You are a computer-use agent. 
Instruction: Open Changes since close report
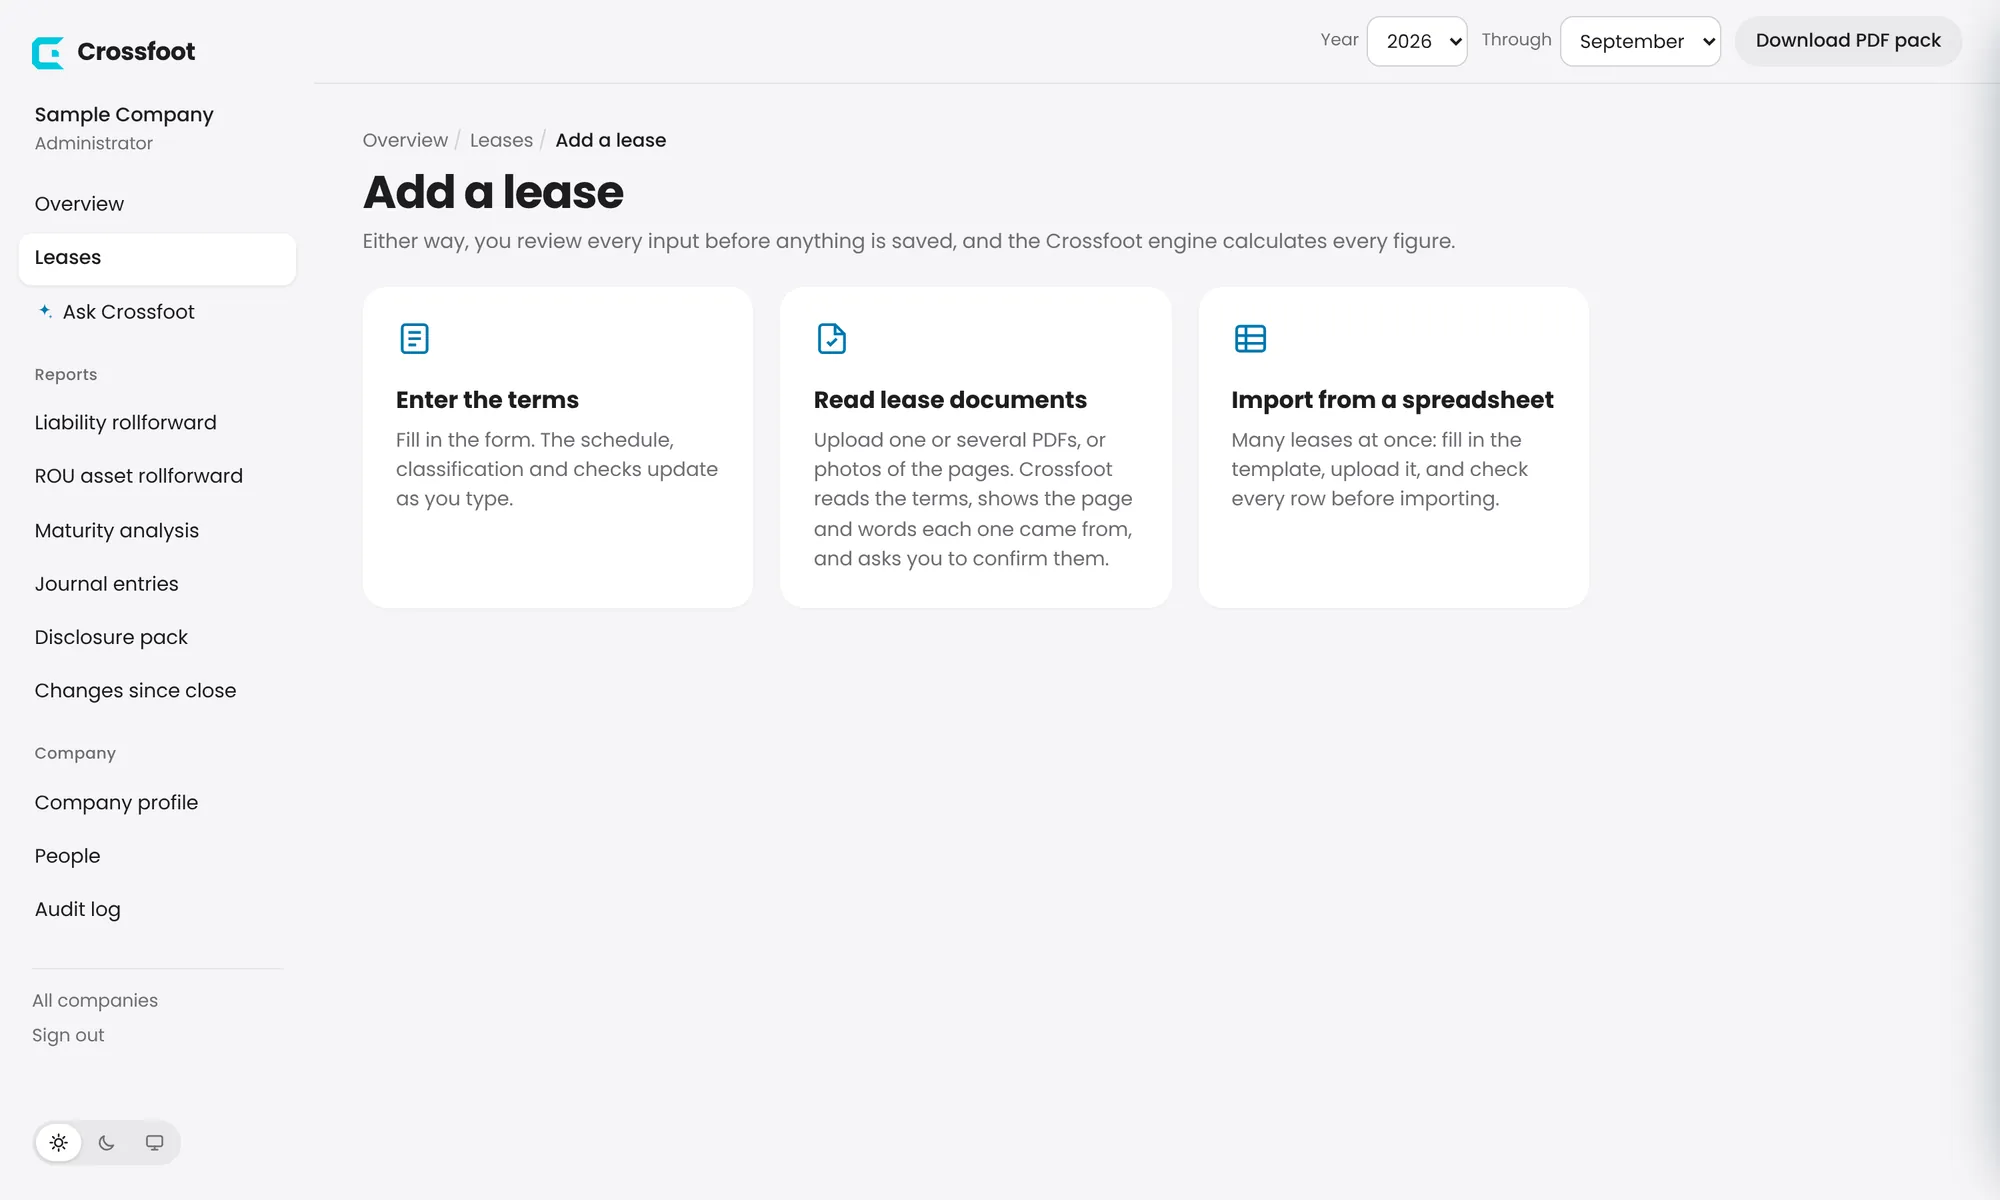pos(157,691)
